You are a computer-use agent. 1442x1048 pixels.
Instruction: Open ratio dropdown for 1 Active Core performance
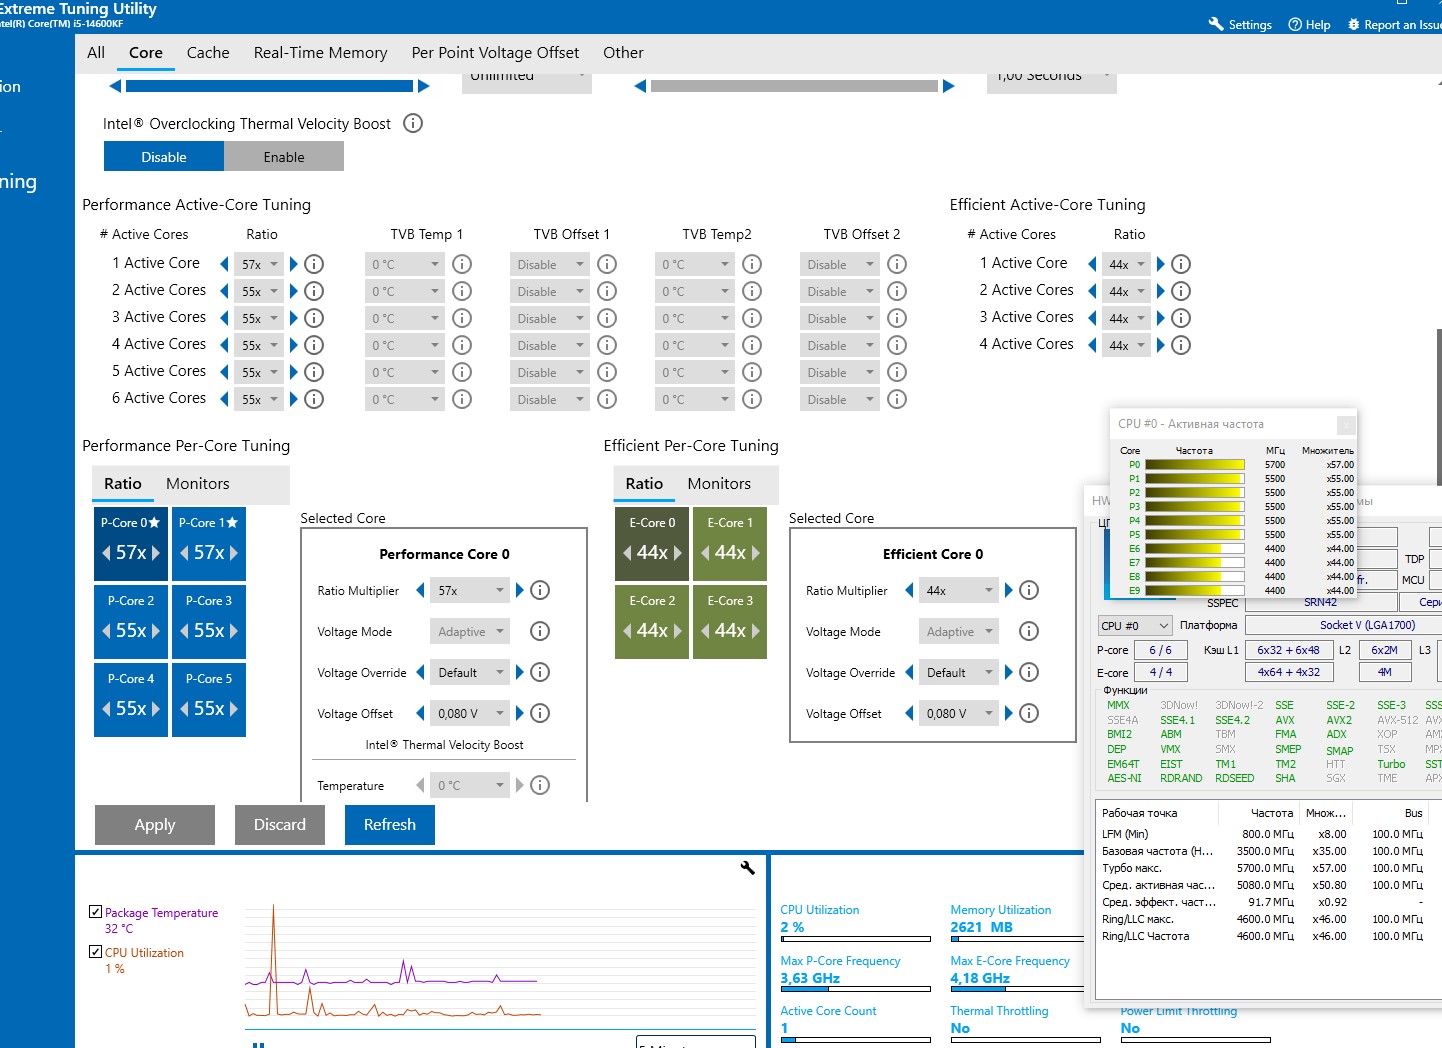point(260,264)
